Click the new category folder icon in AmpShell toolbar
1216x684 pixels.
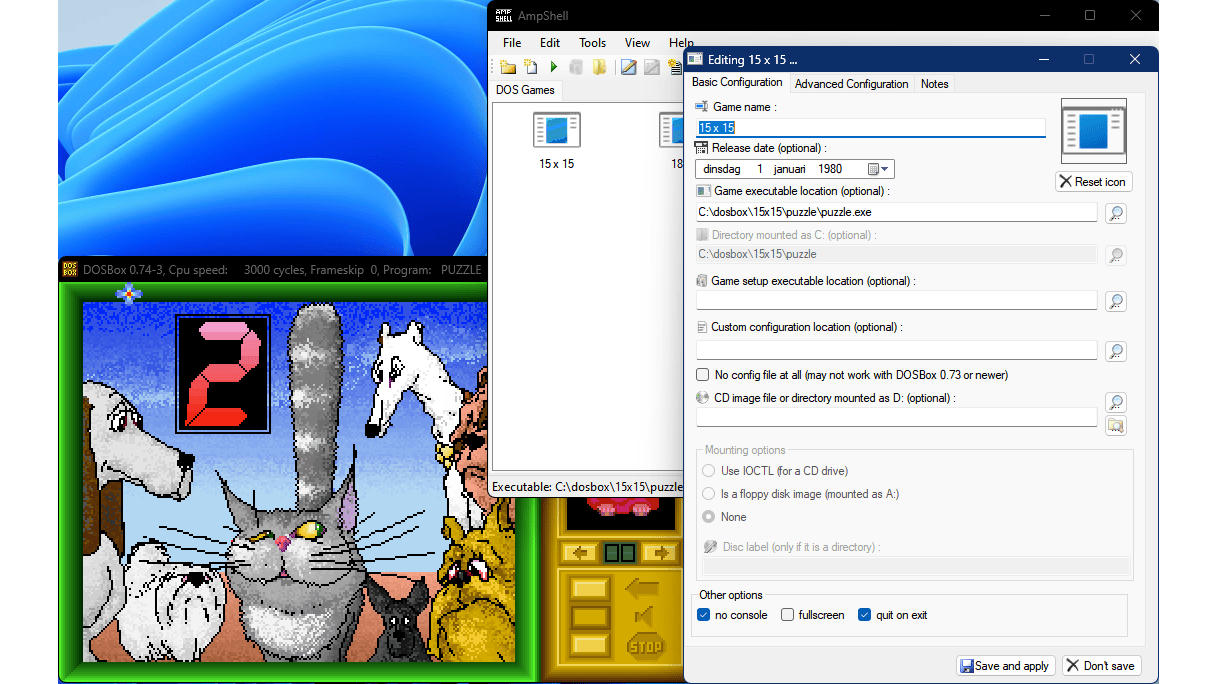(x=508, y=67)
